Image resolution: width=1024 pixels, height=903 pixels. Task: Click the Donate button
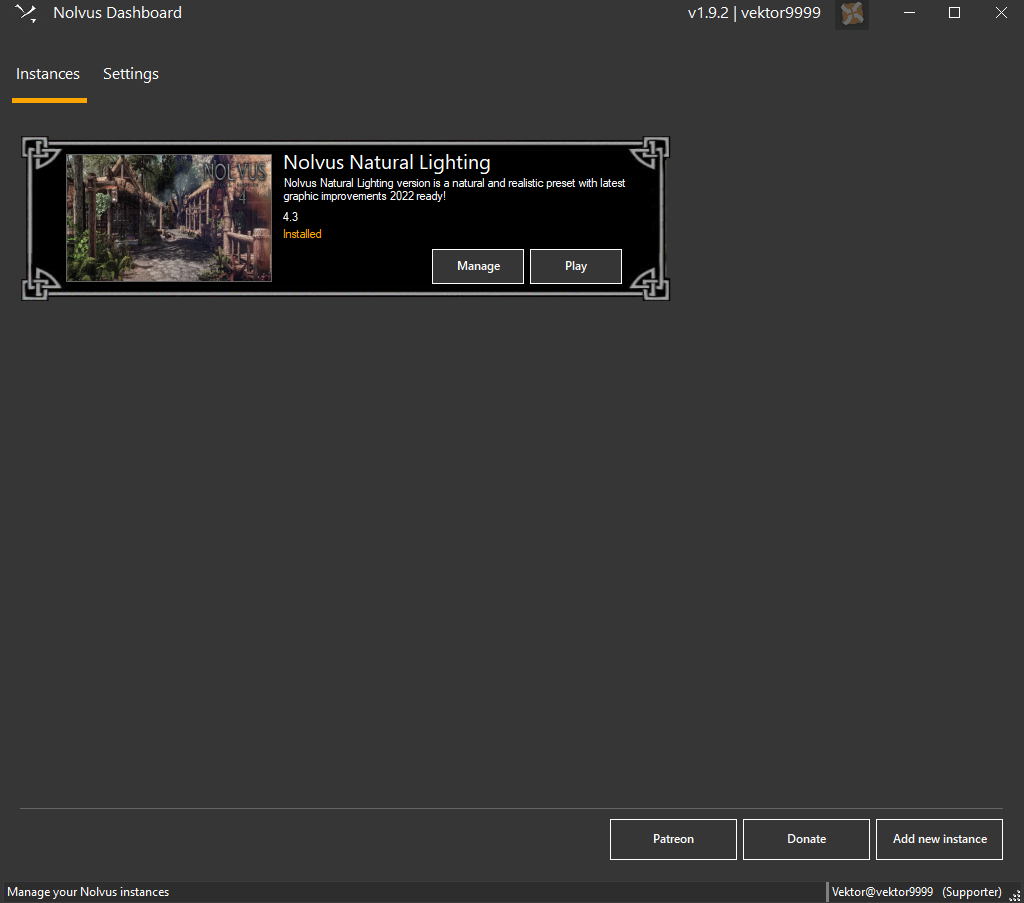pyautogui.click(x=807, y=839)
